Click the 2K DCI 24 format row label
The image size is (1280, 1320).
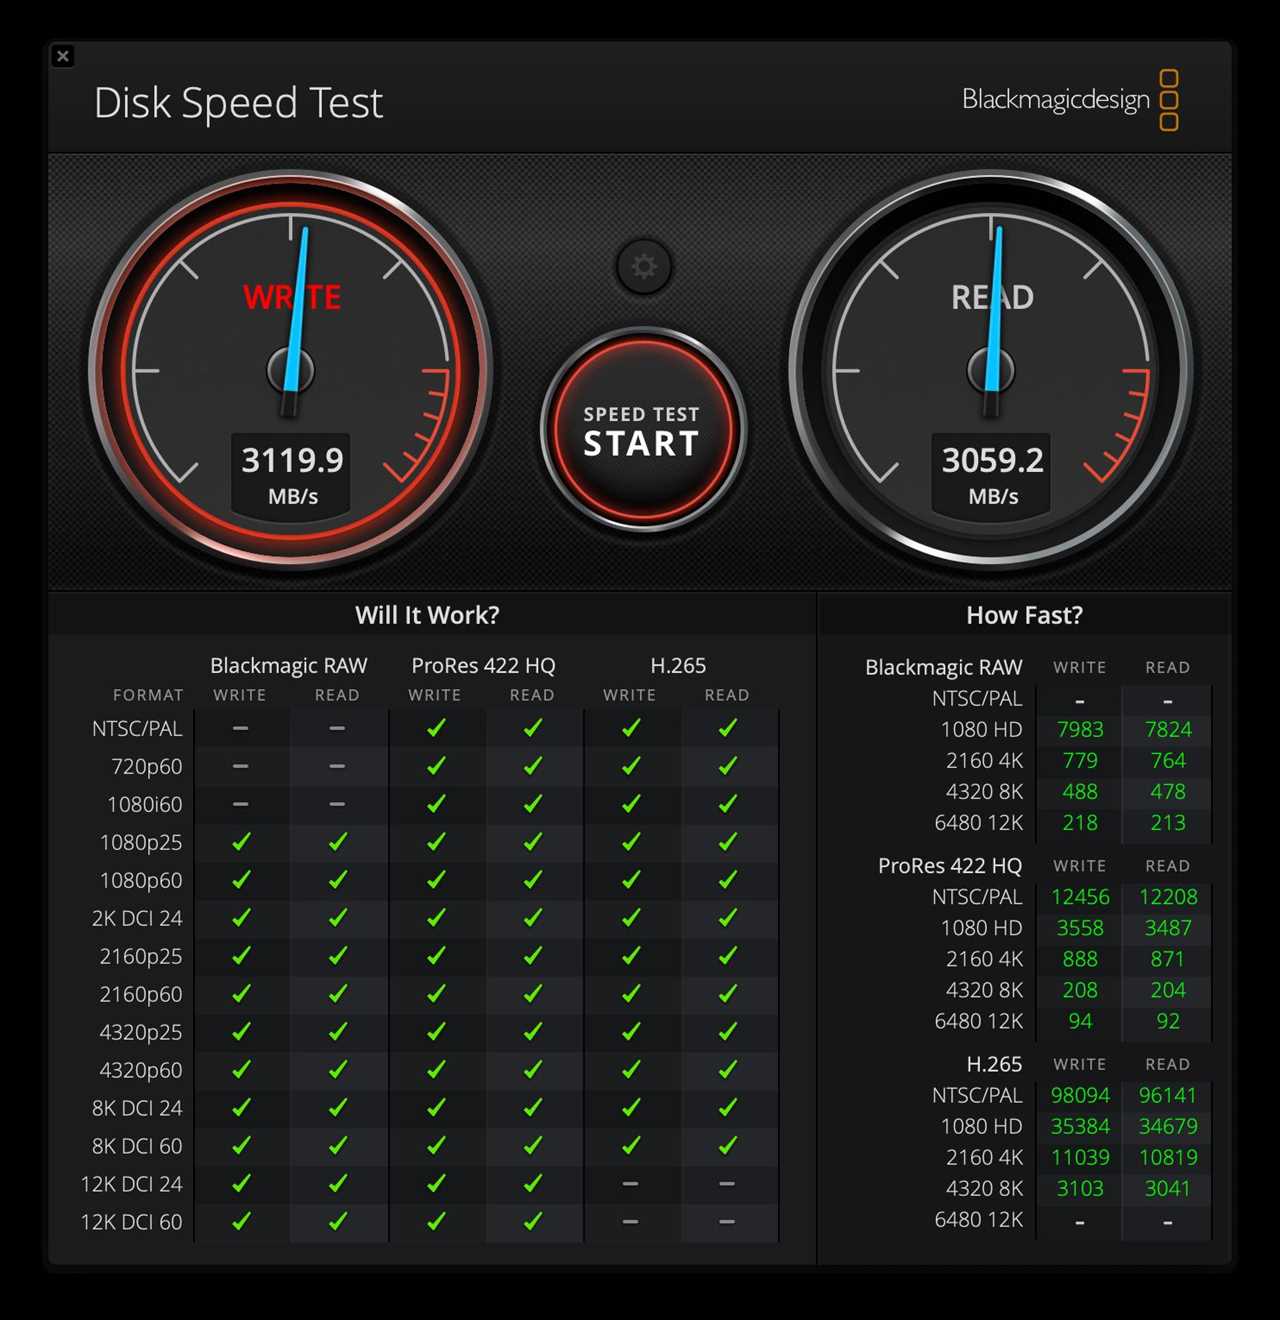click(137, 919)
